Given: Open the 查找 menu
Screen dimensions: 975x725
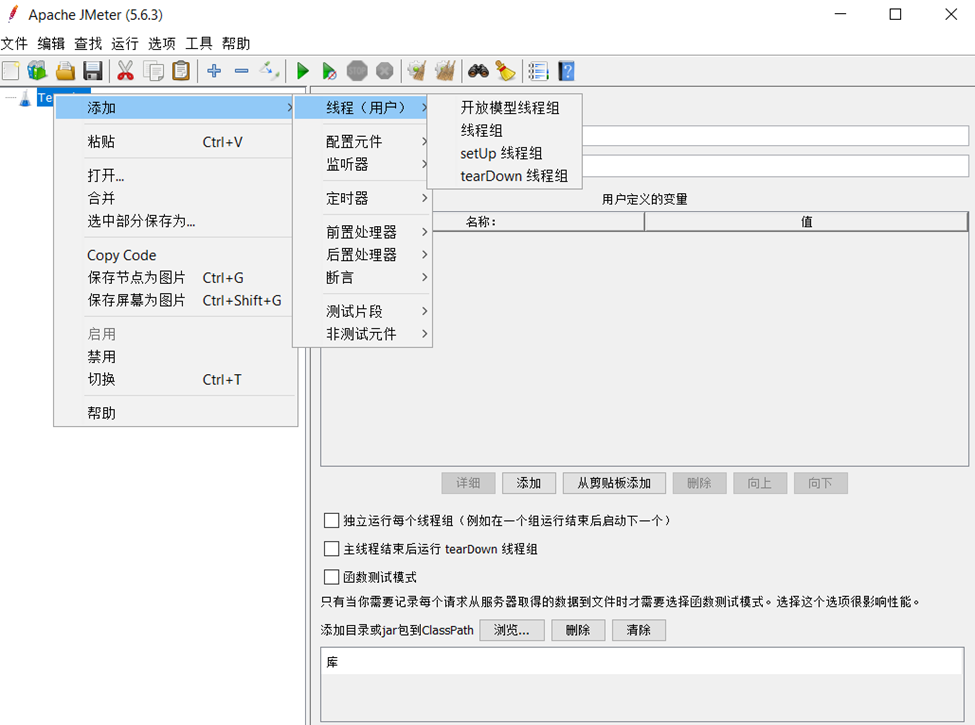Looking at the screenshot, I should (x=88, y=44).
